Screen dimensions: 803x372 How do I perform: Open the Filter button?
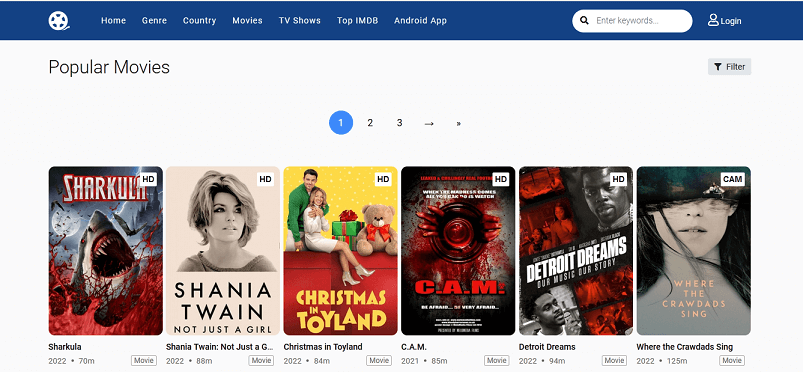729,67
